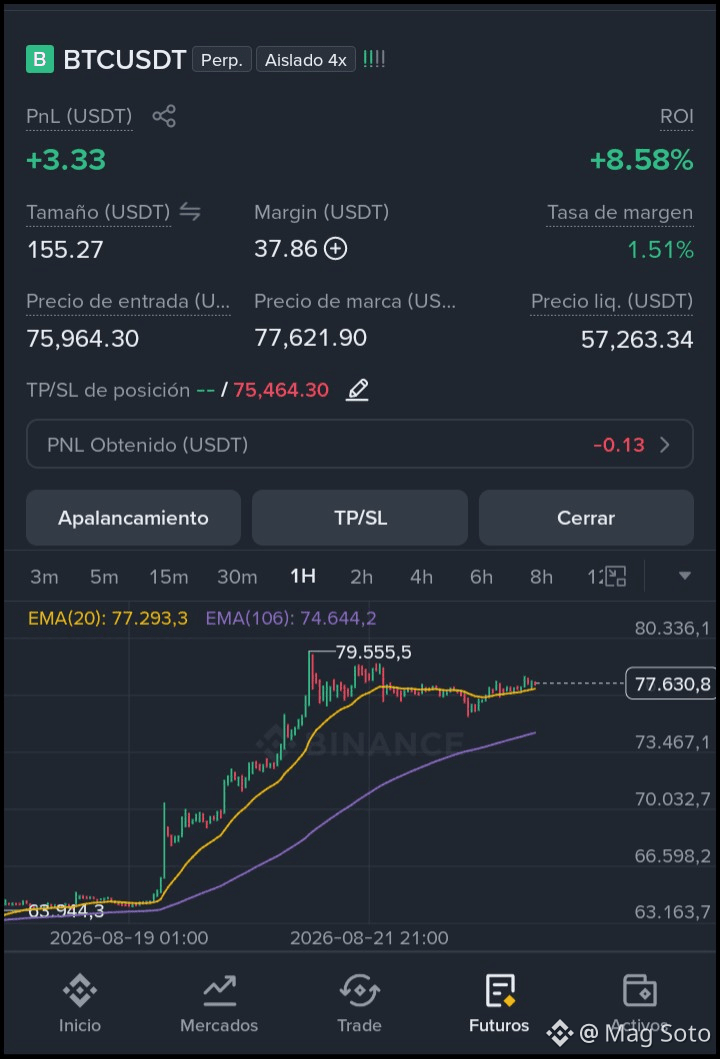Click the swap arrows beside Tamaño (USDT)
Screen dimensions: 720x1059
190,212
